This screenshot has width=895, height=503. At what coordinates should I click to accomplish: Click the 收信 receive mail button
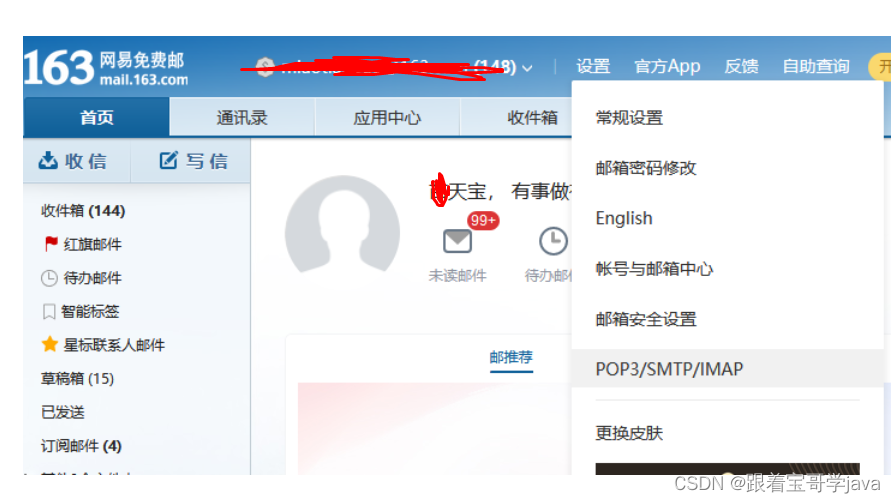click(76, 161)
